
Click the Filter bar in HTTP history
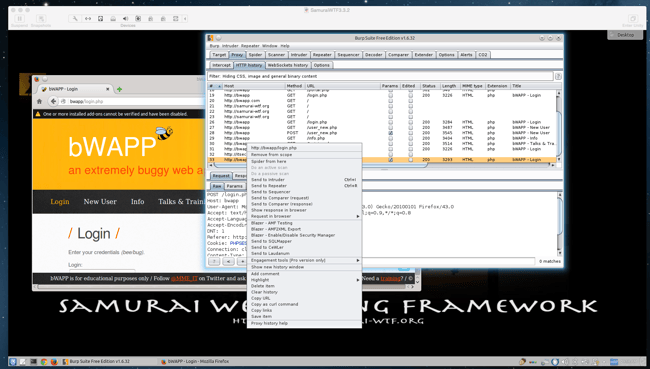380,76
